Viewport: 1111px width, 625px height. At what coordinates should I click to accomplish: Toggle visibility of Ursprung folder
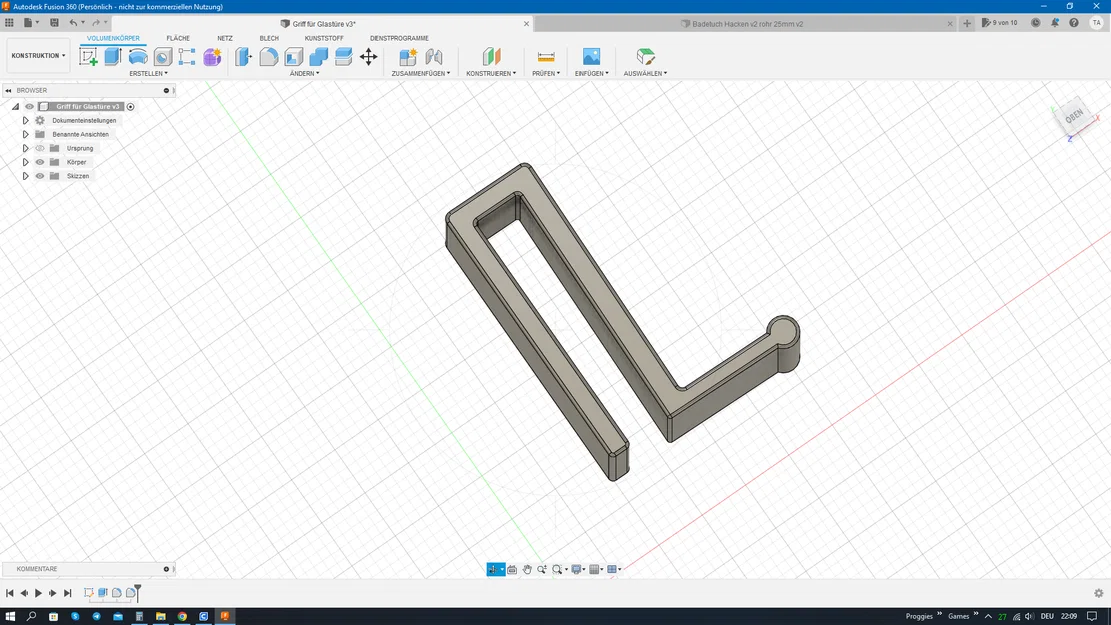[x=40, y=148]
